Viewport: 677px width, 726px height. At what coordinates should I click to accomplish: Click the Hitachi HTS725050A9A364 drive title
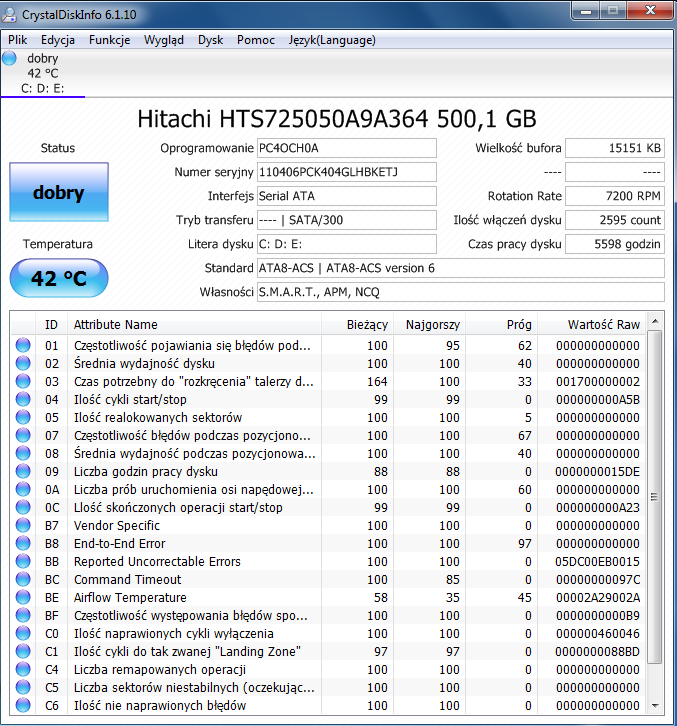point(337,119)
